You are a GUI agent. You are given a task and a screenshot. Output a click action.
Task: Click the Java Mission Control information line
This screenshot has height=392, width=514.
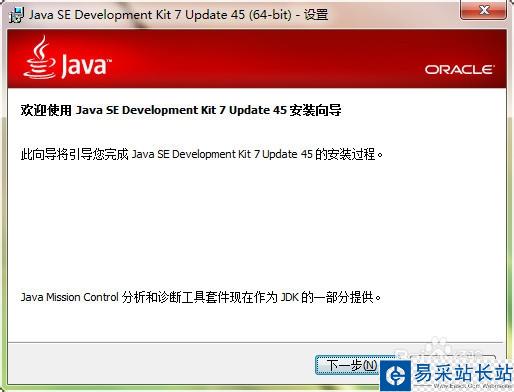pyautogui.click(x=201, y=297)
